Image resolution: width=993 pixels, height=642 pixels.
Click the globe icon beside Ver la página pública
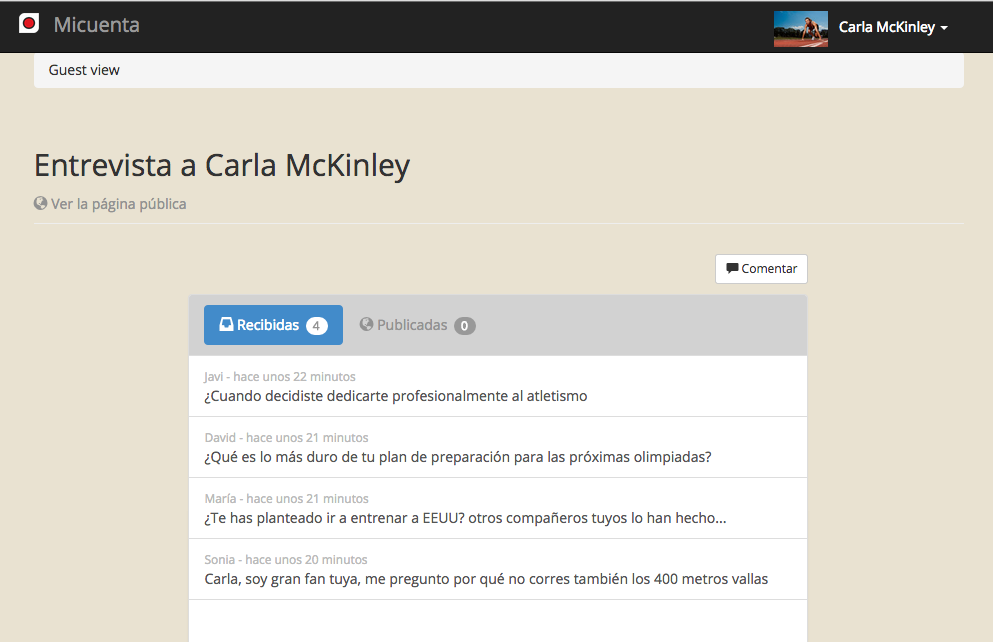[x=41, y=203]
